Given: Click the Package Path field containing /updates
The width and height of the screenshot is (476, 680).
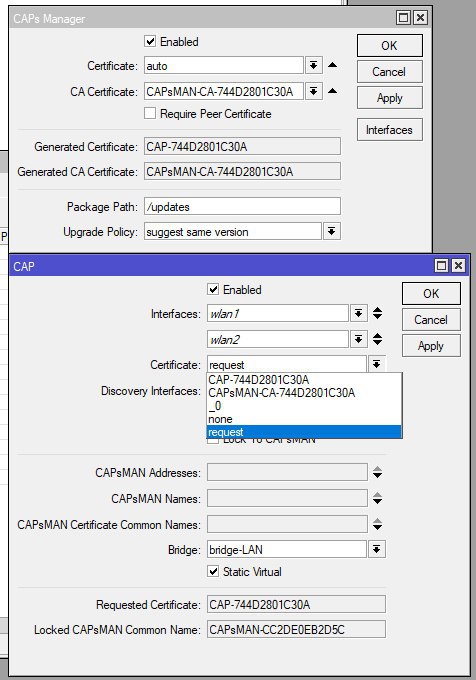Looking at the screenshot, I should pos(242,206).
